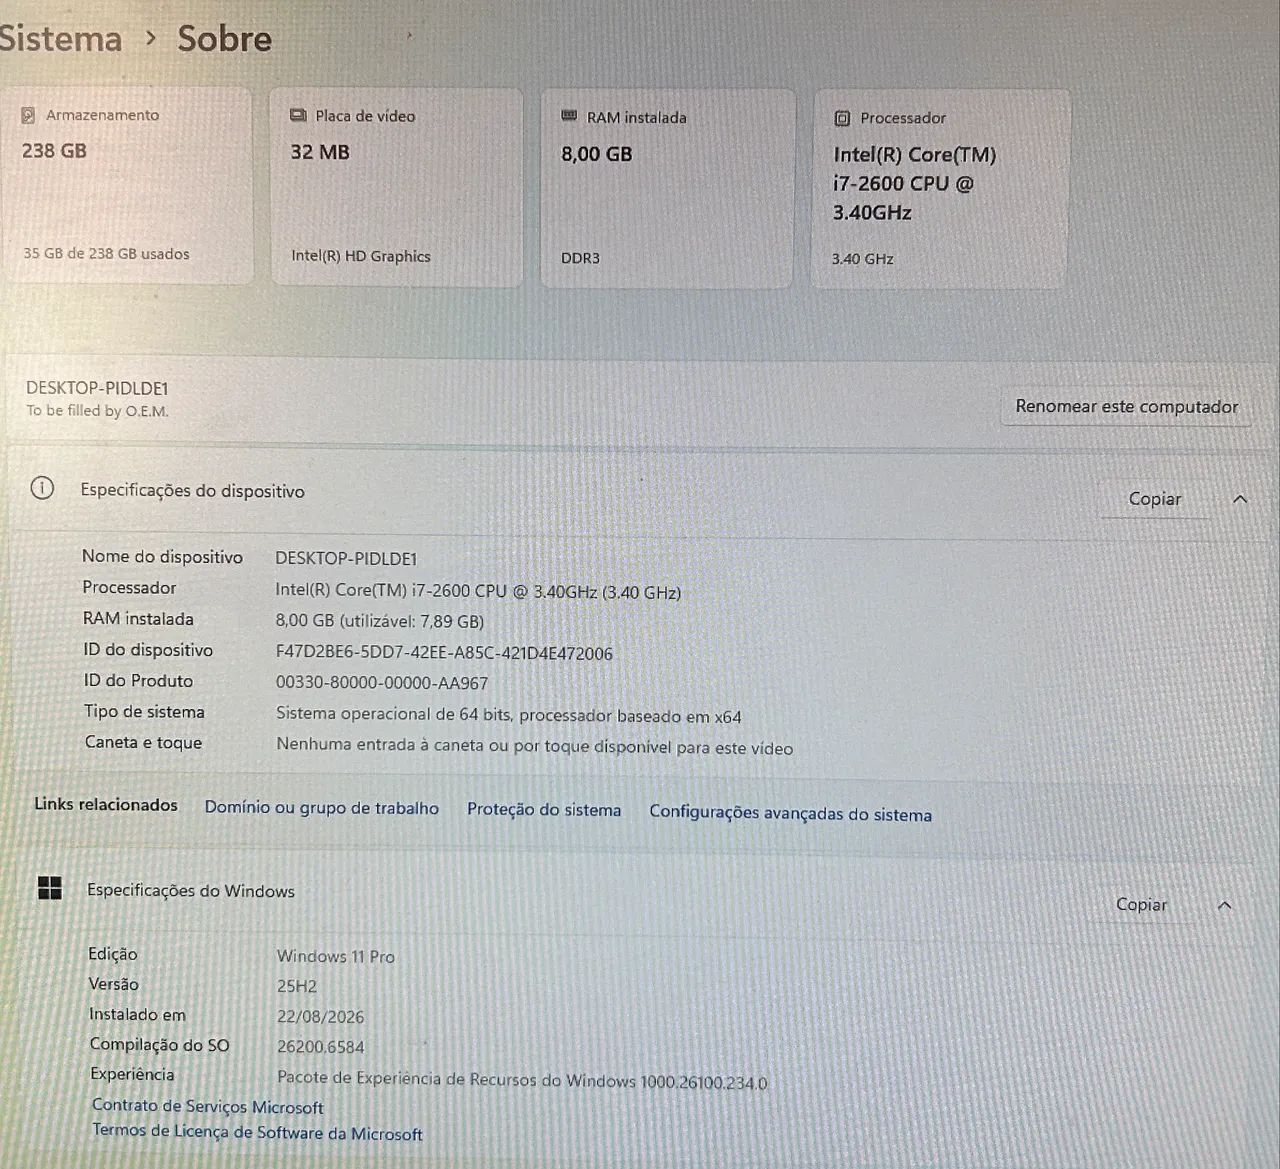Select the Edição value Windows 11 Pro

(x=336, y=957)
